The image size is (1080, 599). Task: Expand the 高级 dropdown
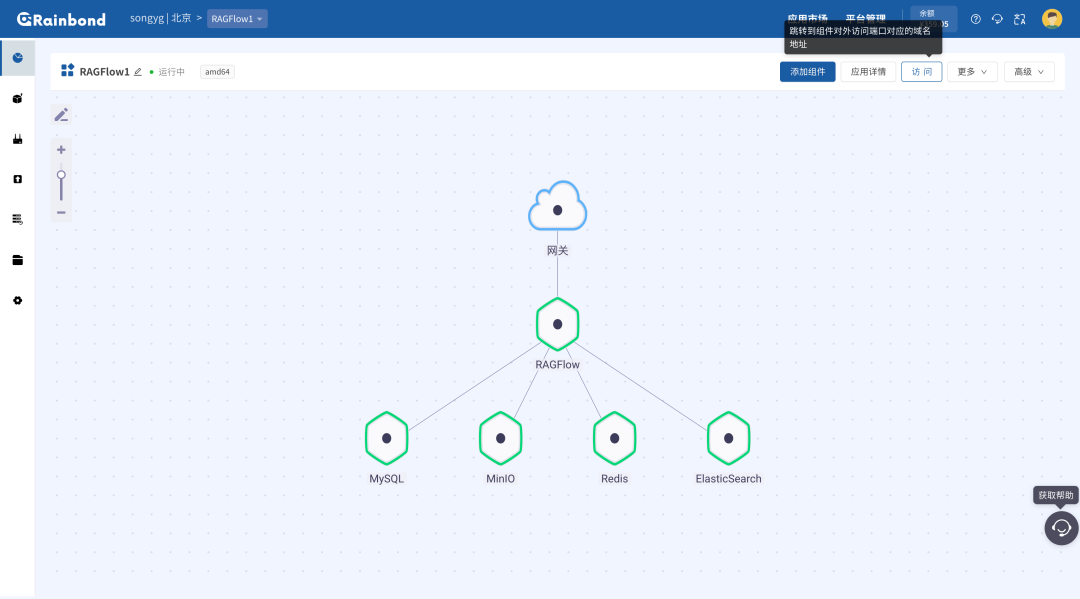1029,72
